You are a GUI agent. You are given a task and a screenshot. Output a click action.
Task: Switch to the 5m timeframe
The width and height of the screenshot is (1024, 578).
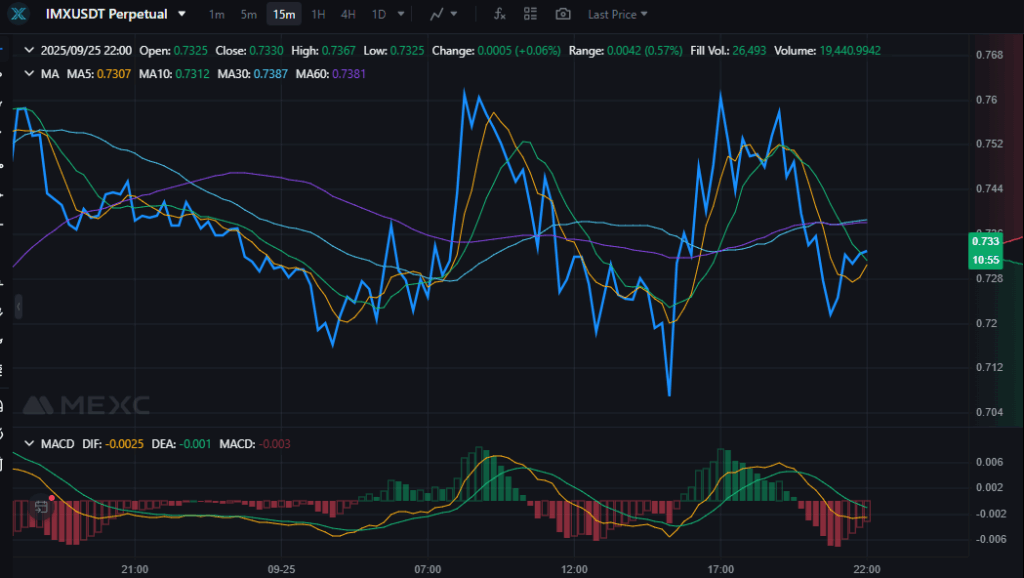(248, 14)
